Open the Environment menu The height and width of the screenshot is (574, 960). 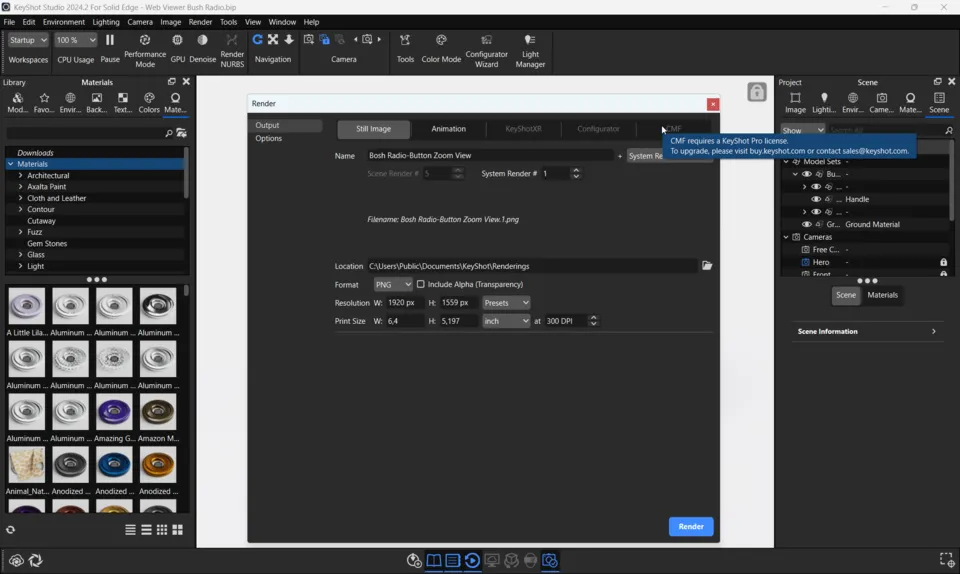click(64, 22)
